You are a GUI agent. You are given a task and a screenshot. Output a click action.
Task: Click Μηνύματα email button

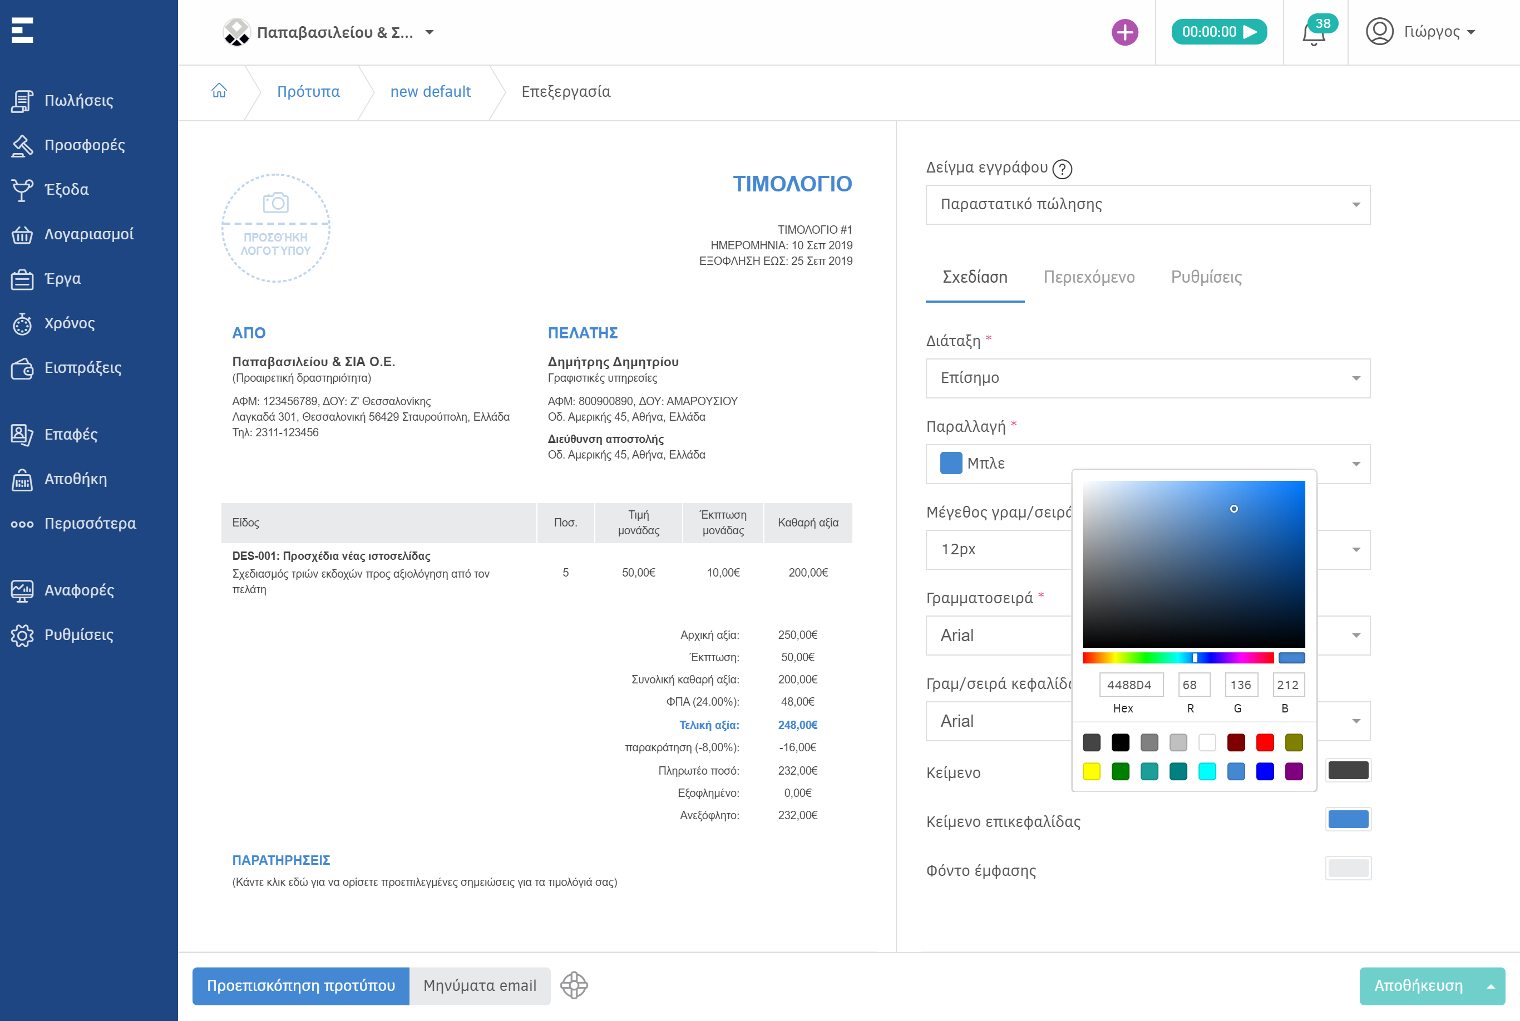[480, 986]
